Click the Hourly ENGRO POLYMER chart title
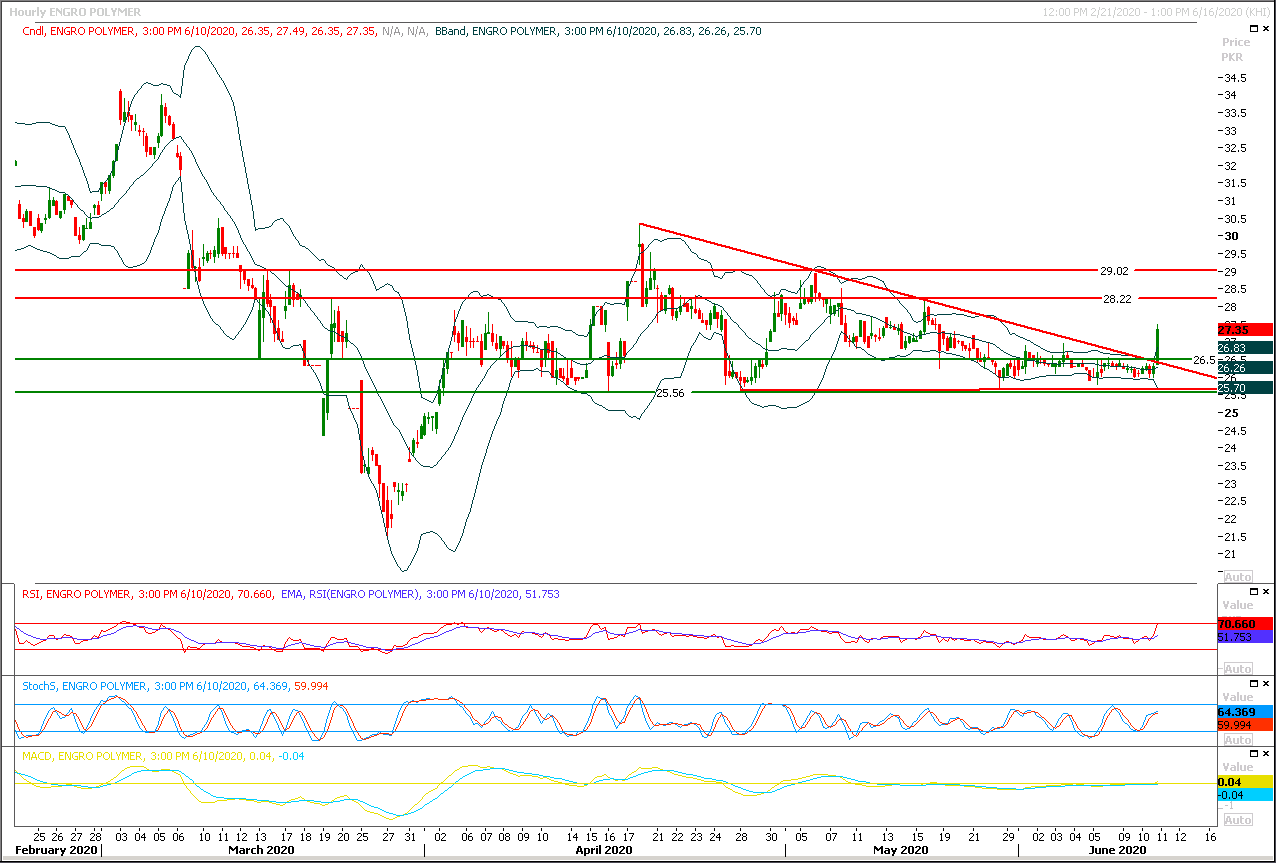This screenshot has height=863, width=1276. [x=74, y=12]
